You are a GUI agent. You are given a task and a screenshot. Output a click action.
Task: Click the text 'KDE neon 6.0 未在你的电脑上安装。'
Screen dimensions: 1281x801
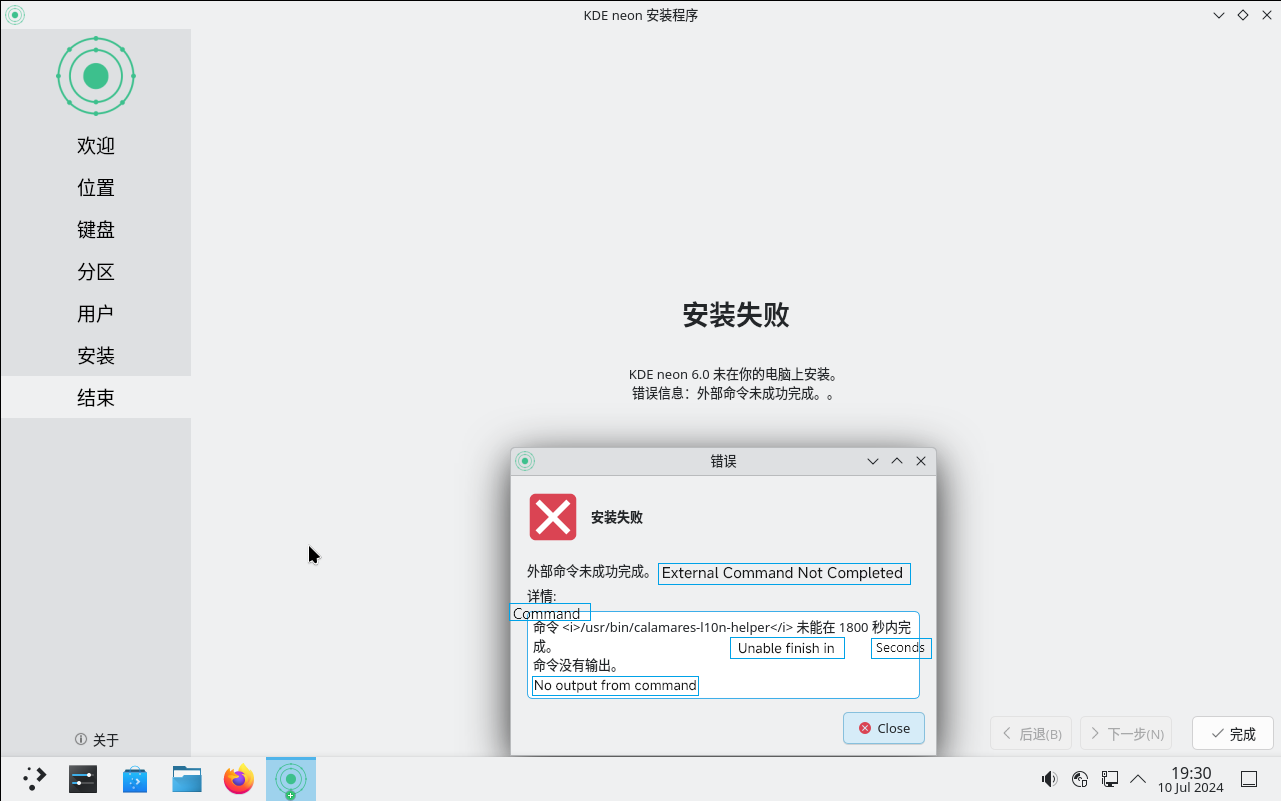click(x=736, y=375)
